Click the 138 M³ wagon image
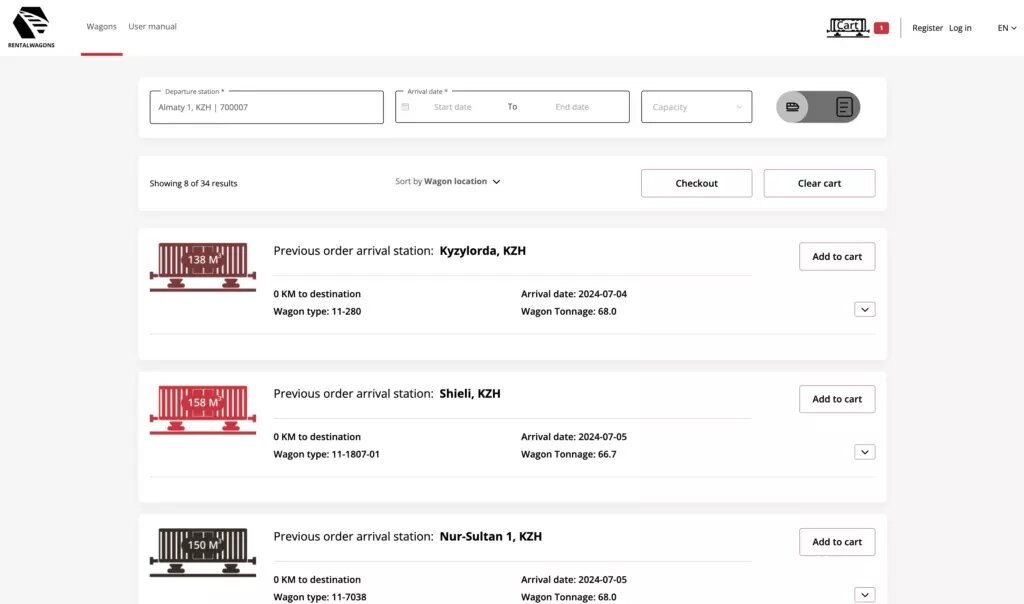This screenshot has height=604, width=1024. click(x=202, y=266)
